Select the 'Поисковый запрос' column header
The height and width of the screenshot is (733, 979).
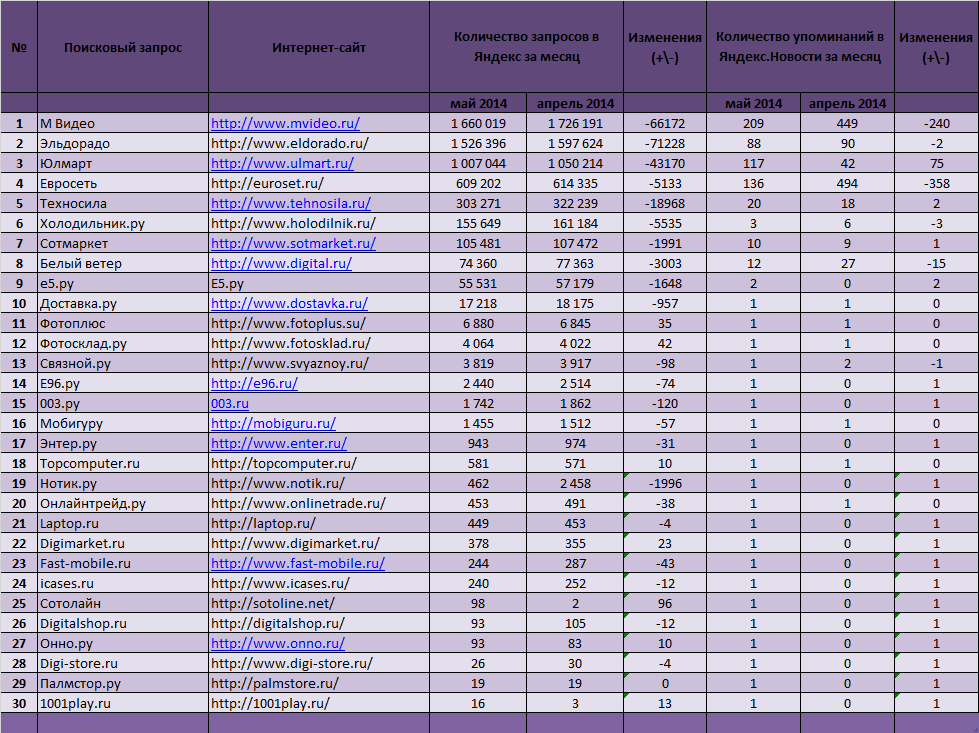point(123,47)
